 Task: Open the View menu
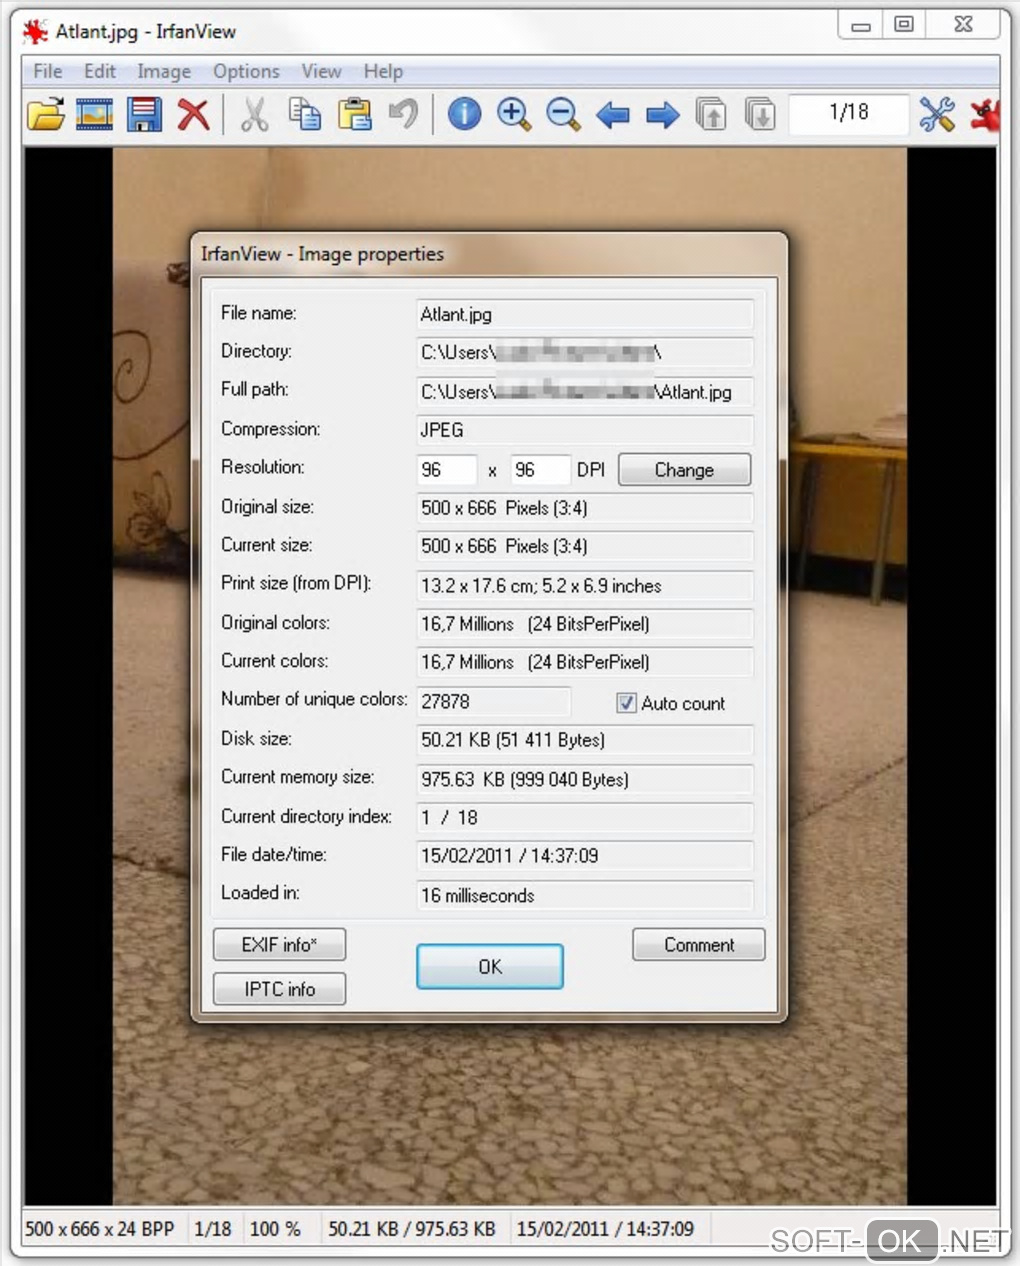coord(321,71)
